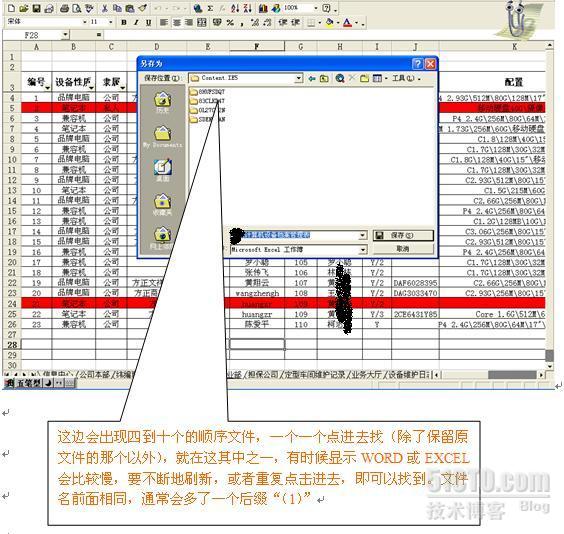This screenshot has width=564, height=534.
Task: Select row header 28
Action: (x=12, y=345)
